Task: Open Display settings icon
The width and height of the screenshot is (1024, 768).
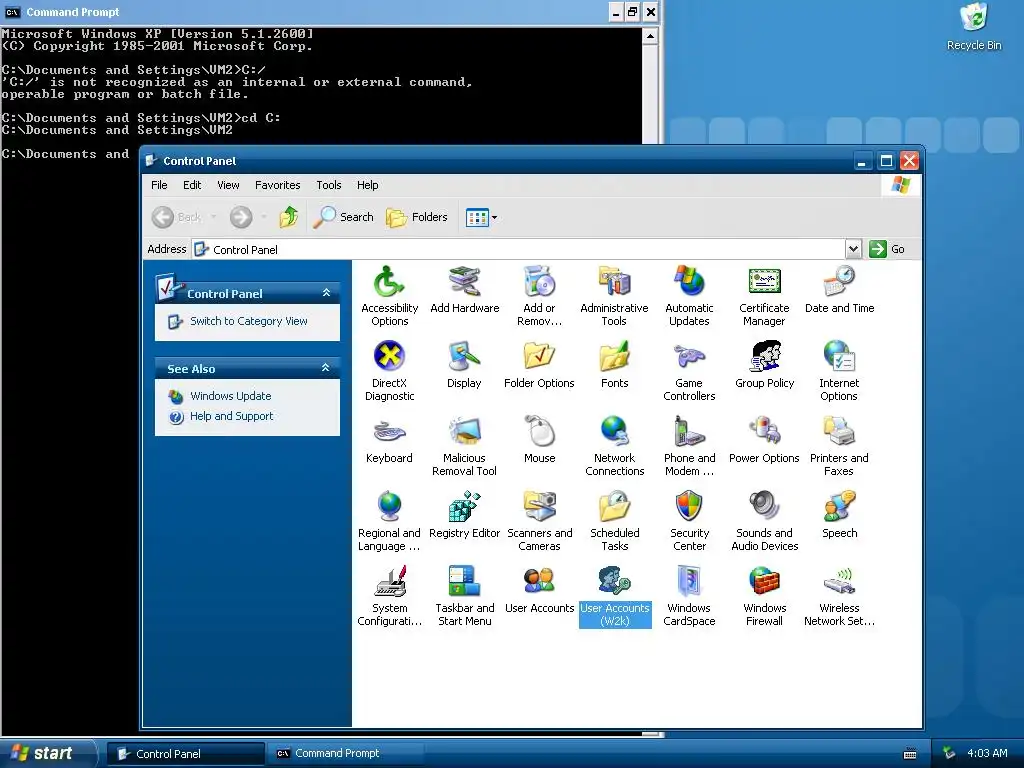Action: tap(464, 357)
